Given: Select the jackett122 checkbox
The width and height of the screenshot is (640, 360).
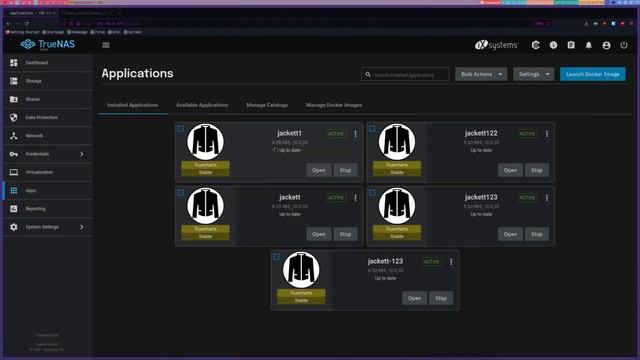Looking at the screenshot, I should 372,129.
